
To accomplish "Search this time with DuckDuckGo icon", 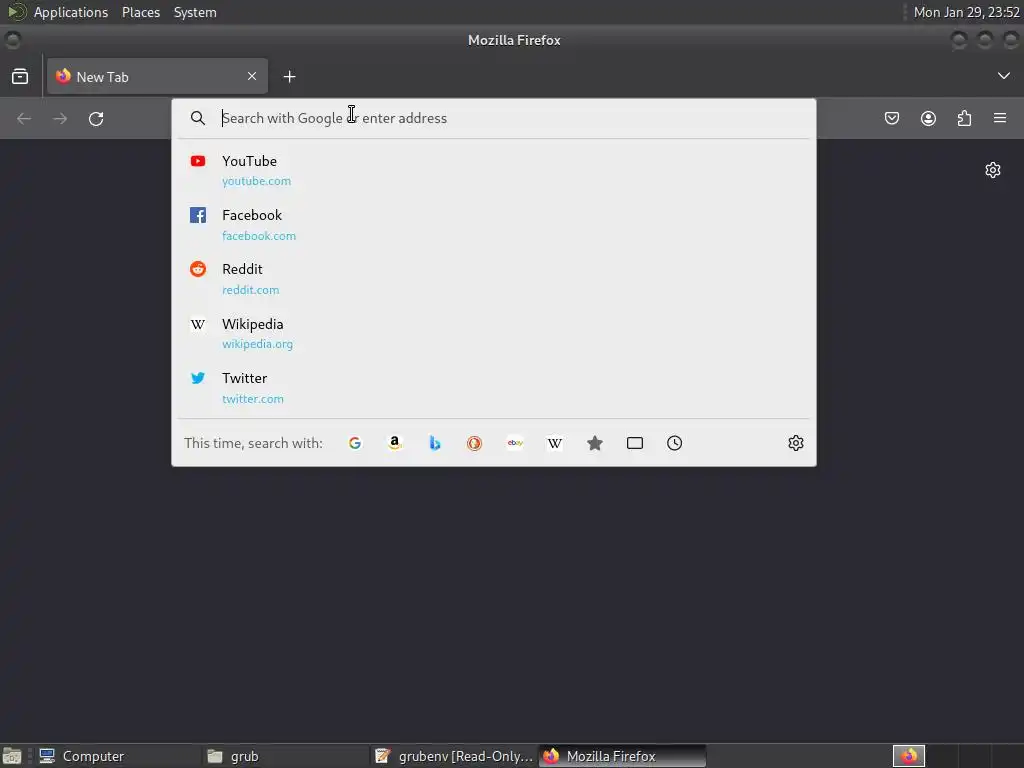I will tap(475, 443).
